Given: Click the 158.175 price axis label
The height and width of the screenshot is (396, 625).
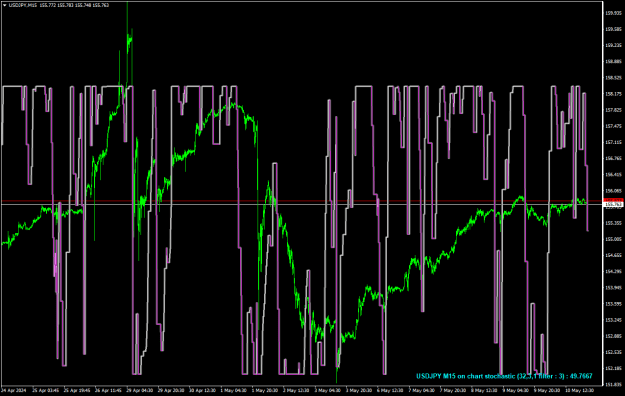Looking at the screenshot, I should (x=613, y=94).
